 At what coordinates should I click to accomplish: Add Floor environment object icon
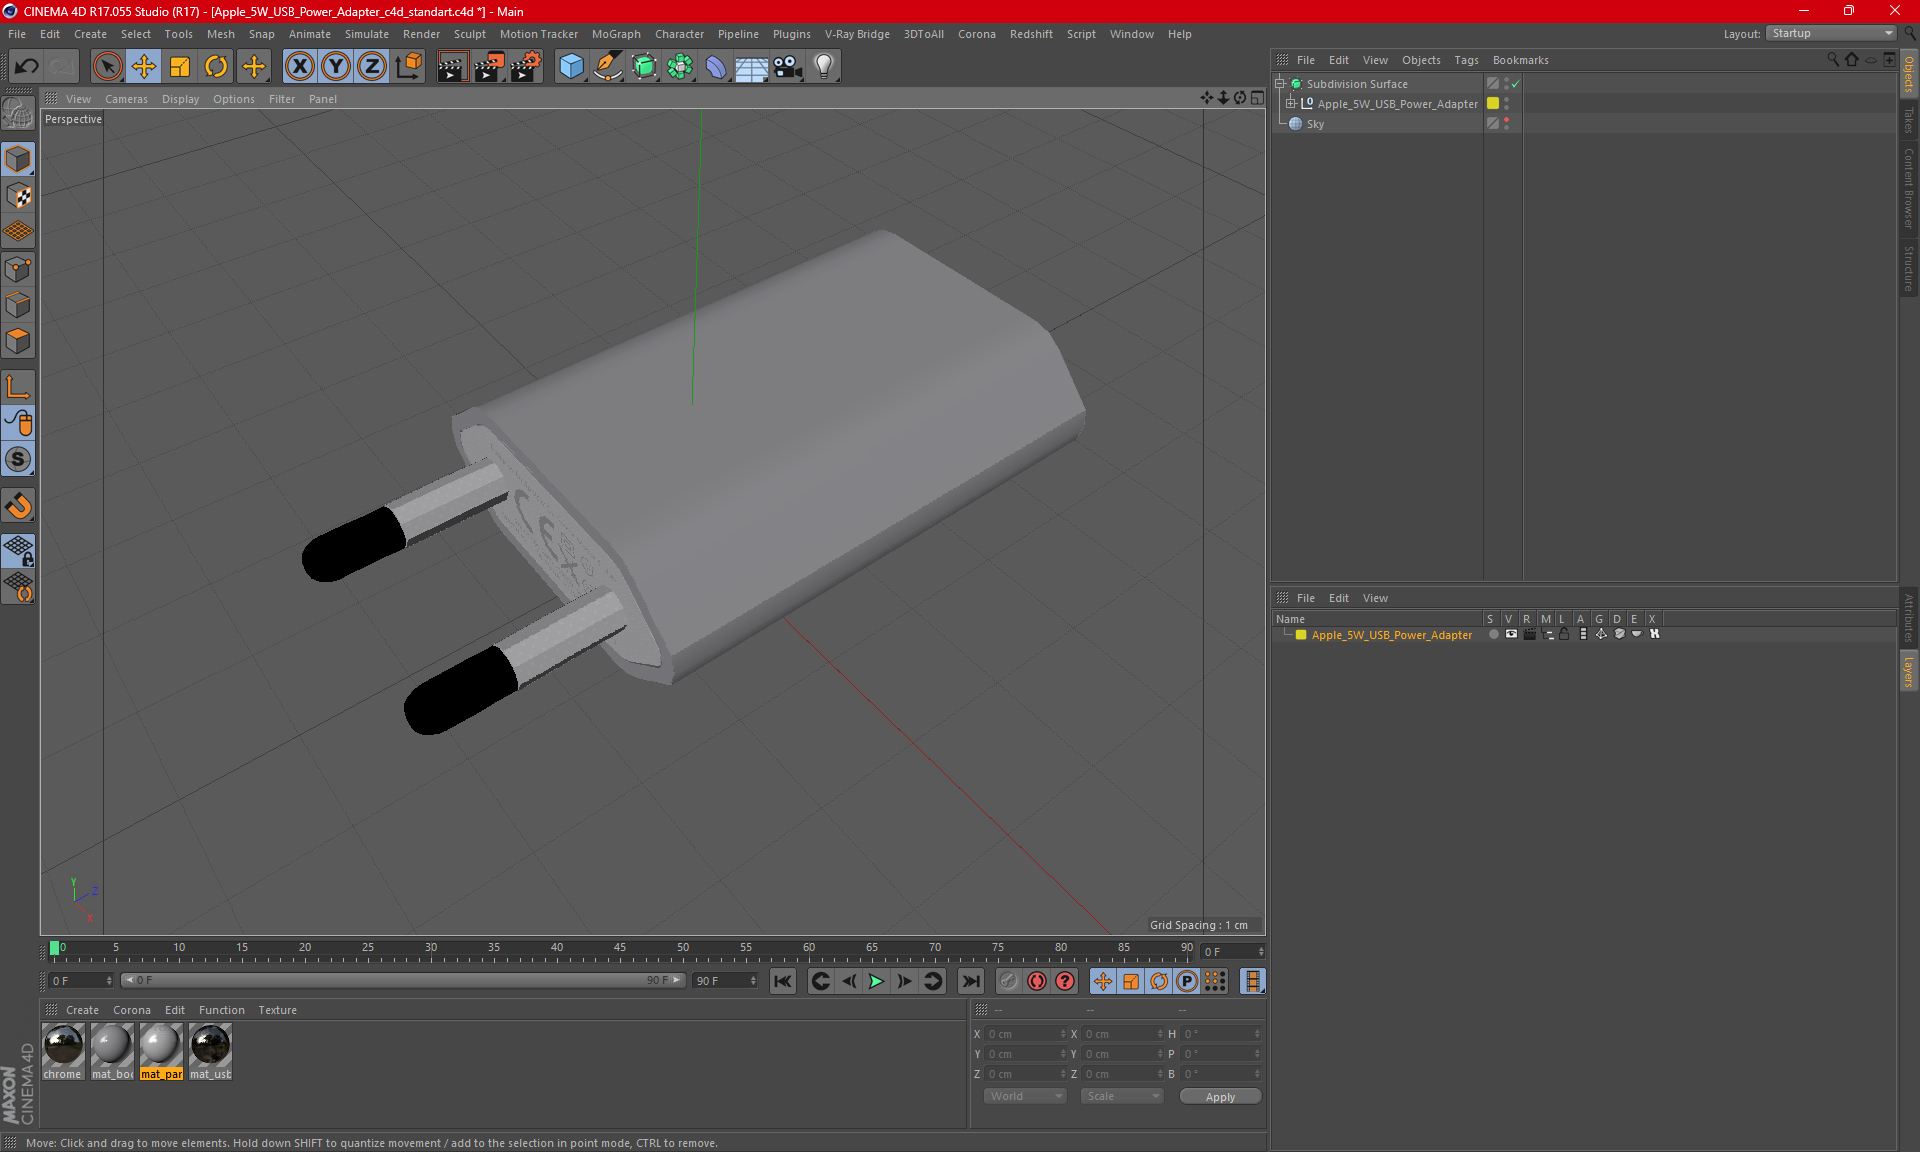click(752, 67)
